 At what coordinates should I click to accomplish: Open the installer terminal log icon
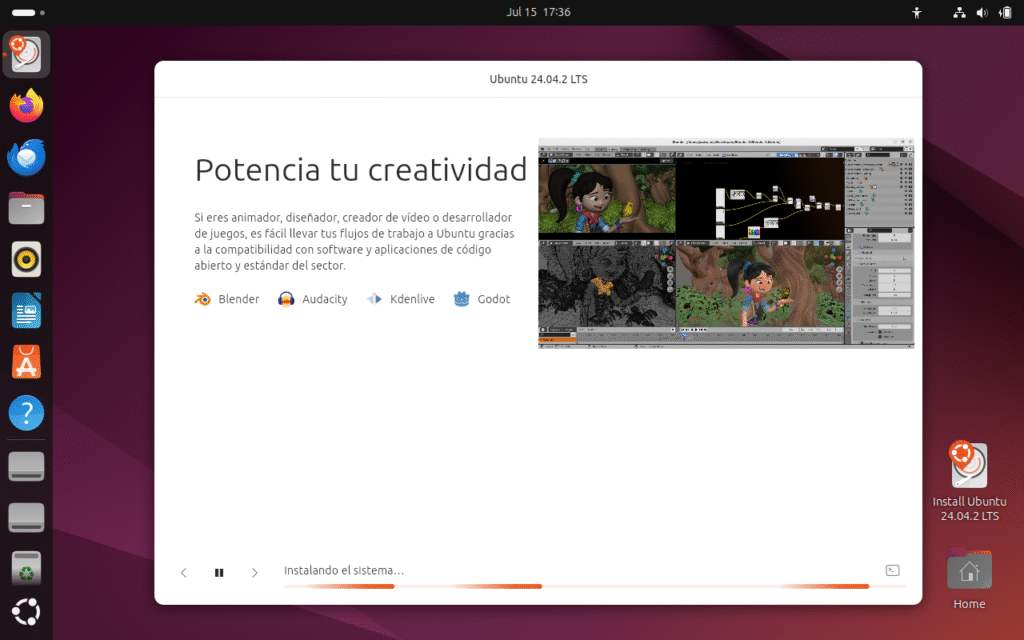(892, 570)
